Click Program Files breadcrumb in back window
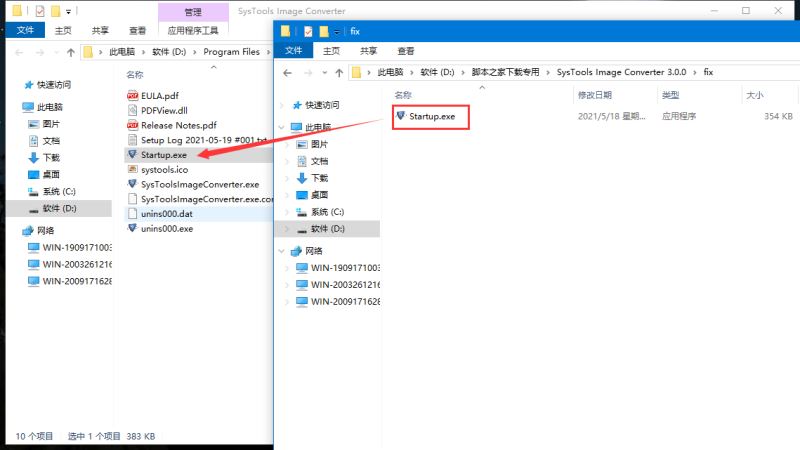The width and height of the screenshot is (800, 450). pyautogui.click(x=231, y=52)
